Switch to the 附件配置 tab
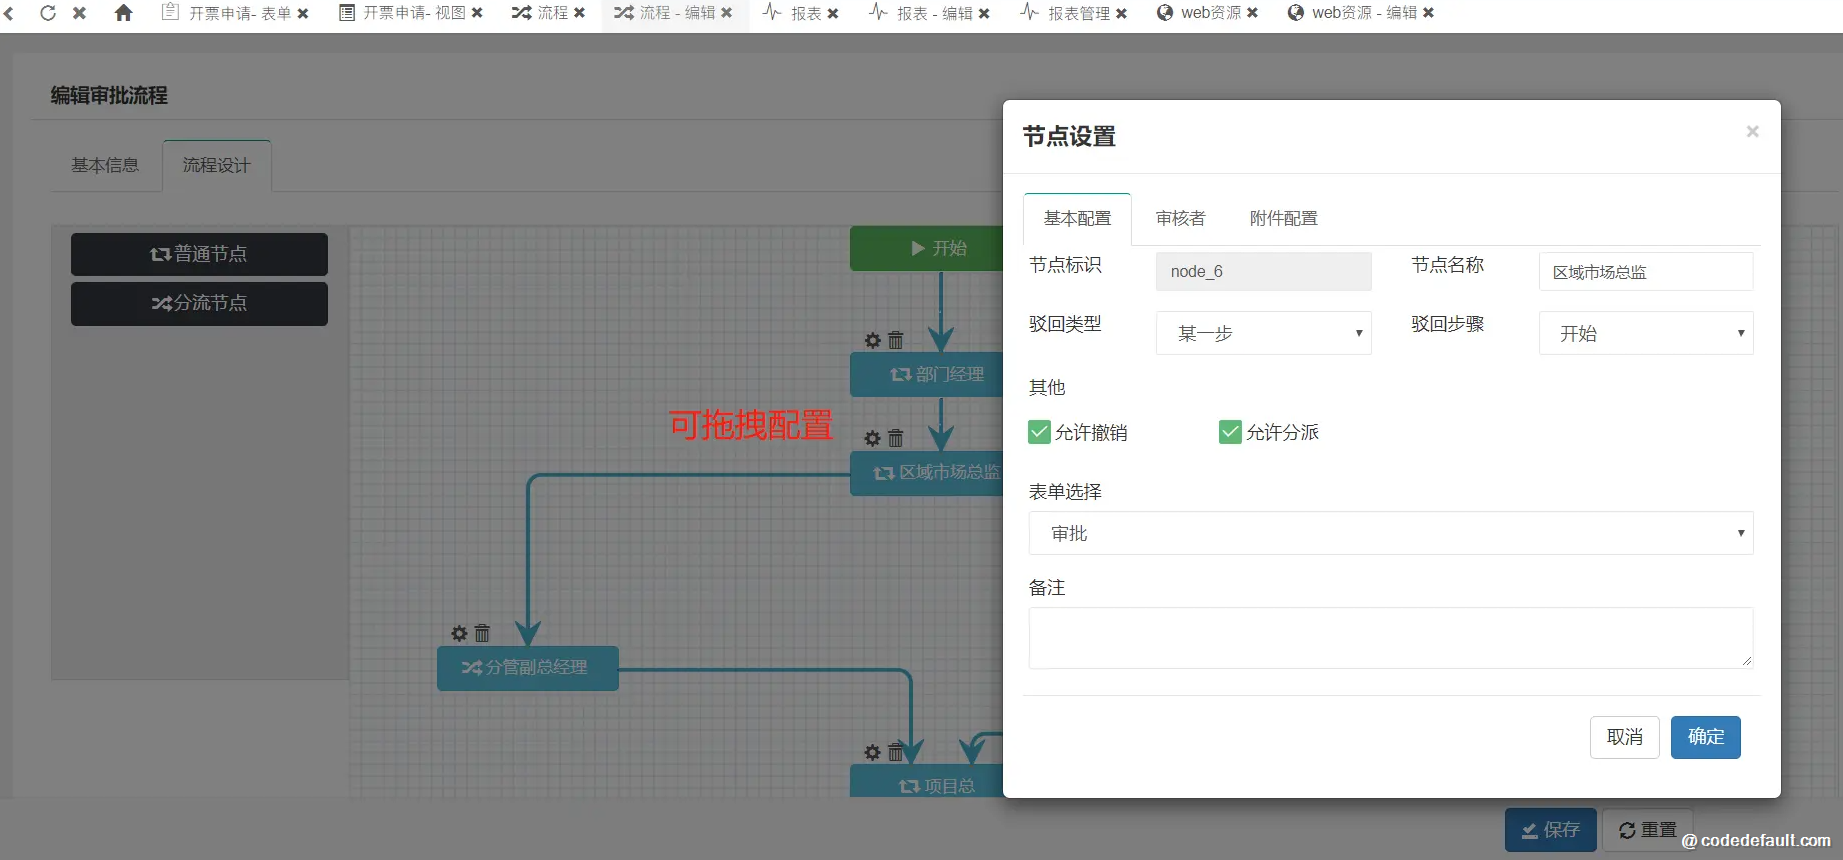Image resolution: width=1843 pixels, height=860 pixels. point(1283,218)
